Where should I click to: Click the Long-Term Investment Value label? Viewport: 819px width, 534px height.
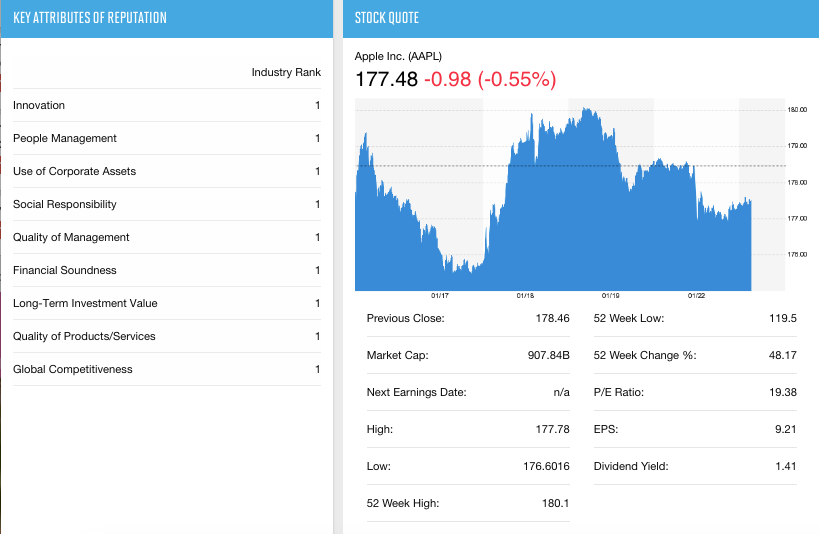coord(85,304)
